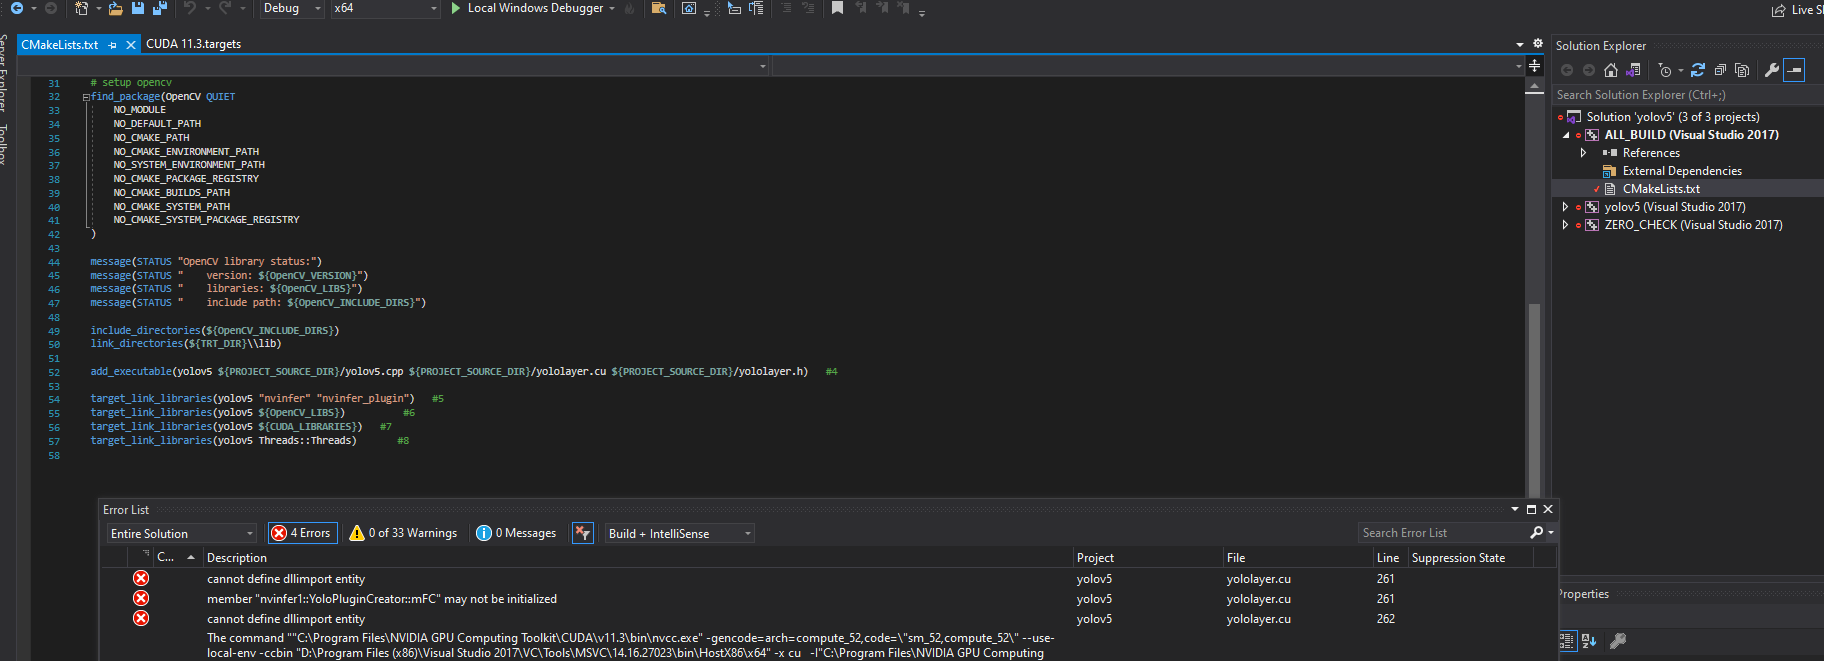Click the New Project toolbar icon
1824x661 pixels.
coord(81,8)
